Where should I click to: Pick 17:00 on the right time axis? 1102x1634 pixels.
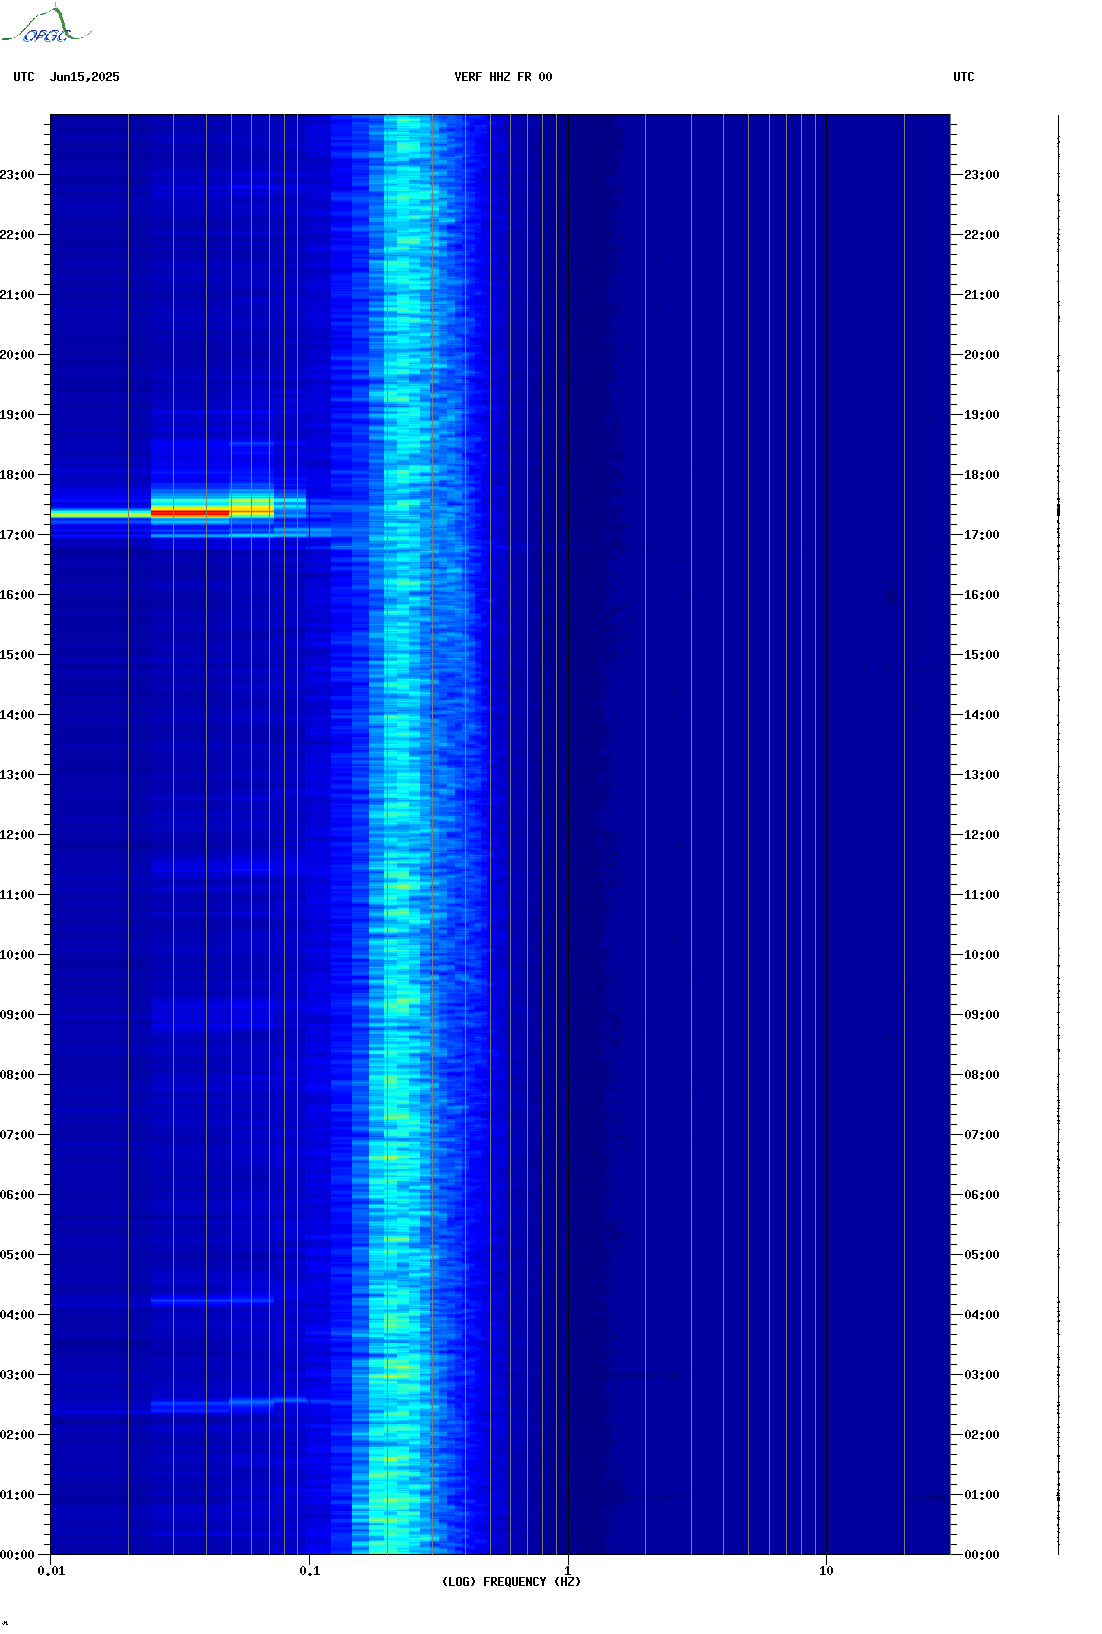coord(982,535)
